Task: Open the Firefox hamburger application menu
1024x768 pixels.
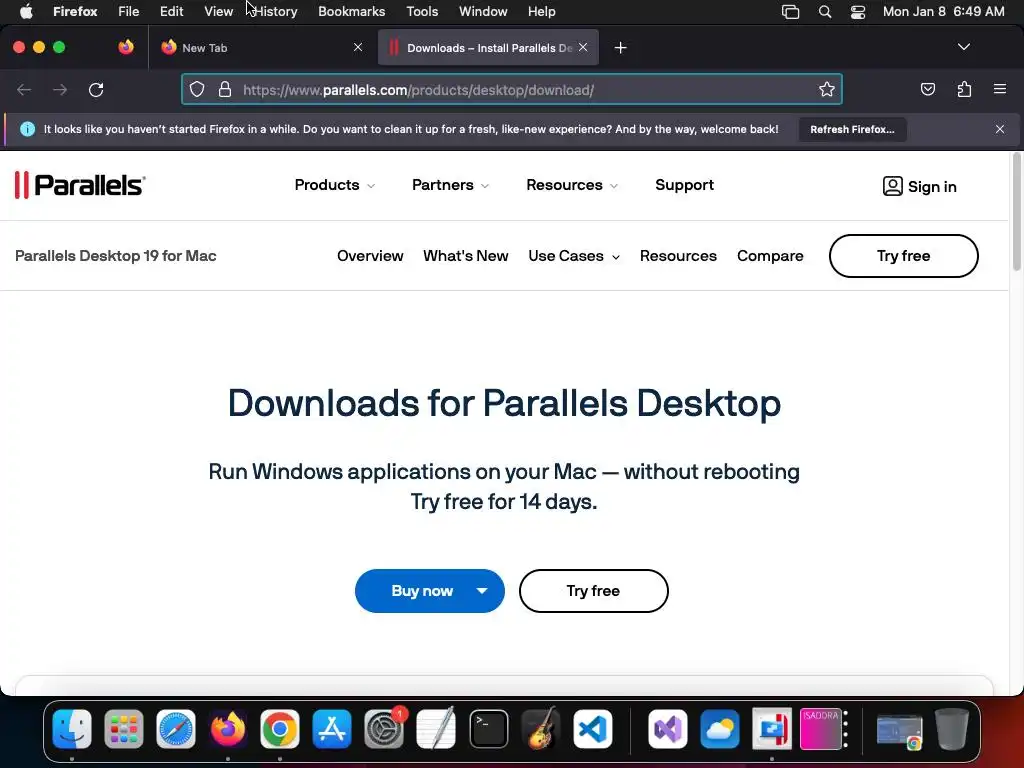Action: click(1000, 89)
